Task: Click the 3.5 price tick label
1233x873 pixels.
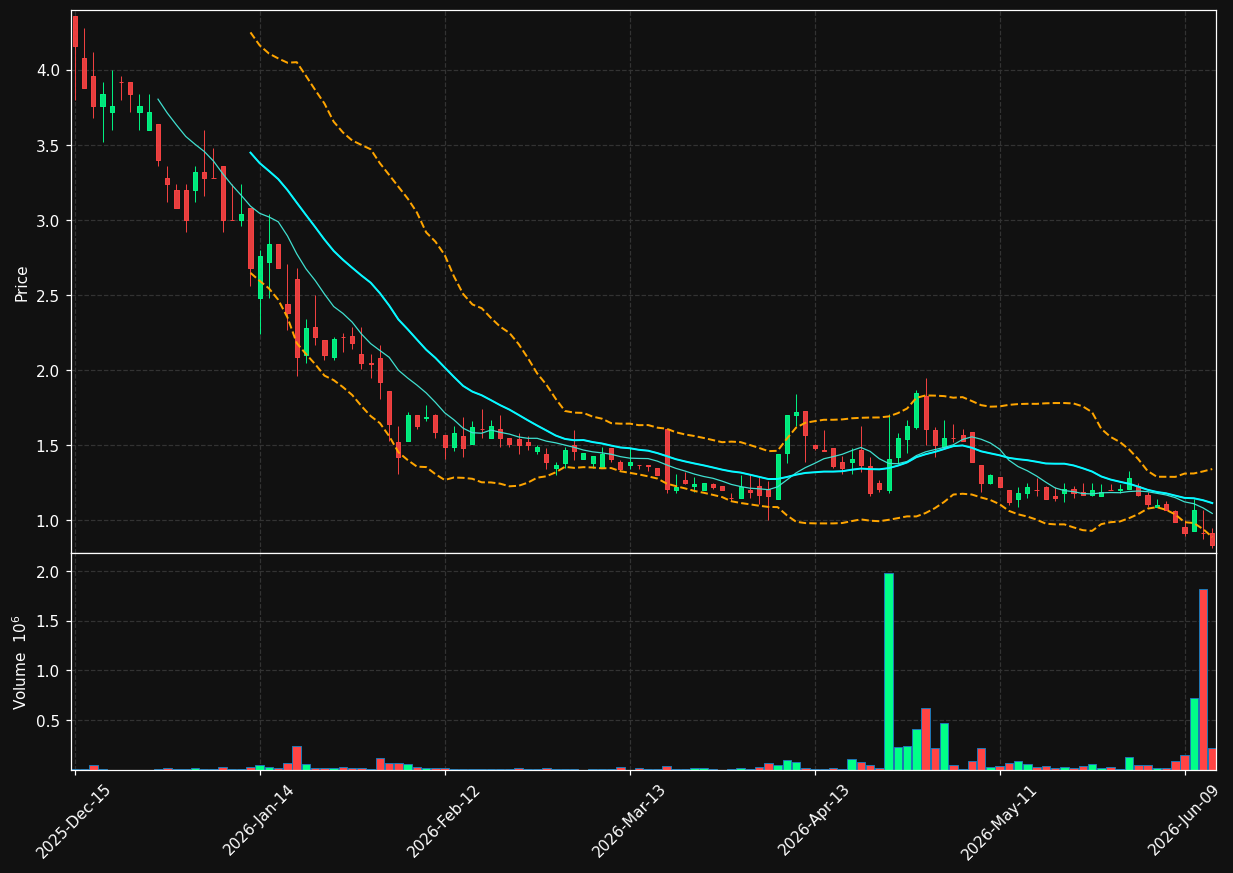Action: [x=49, y=145]
